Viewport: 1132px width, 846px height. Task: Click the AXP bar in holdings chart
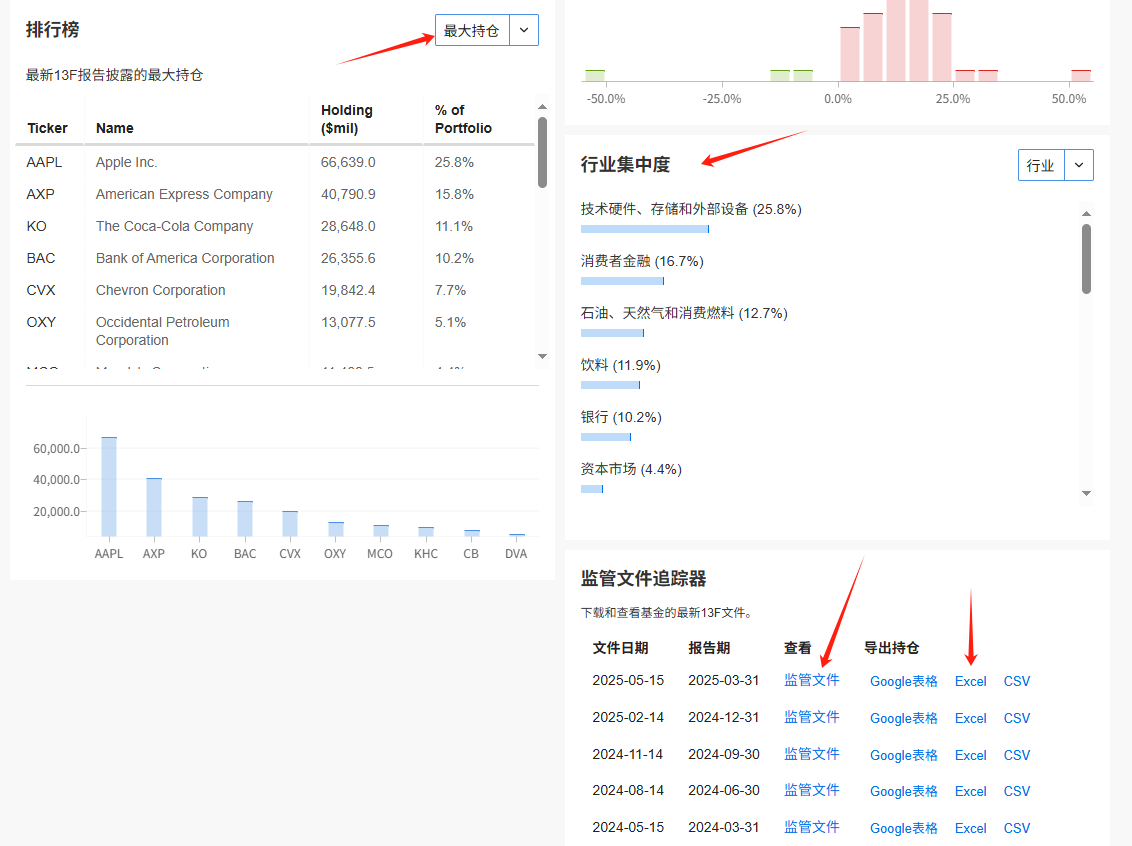click(x=154, y=507)
